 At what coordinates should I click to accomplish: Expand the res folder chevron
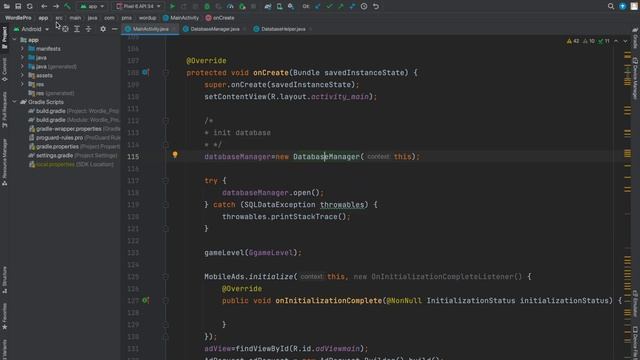[22, 84]
